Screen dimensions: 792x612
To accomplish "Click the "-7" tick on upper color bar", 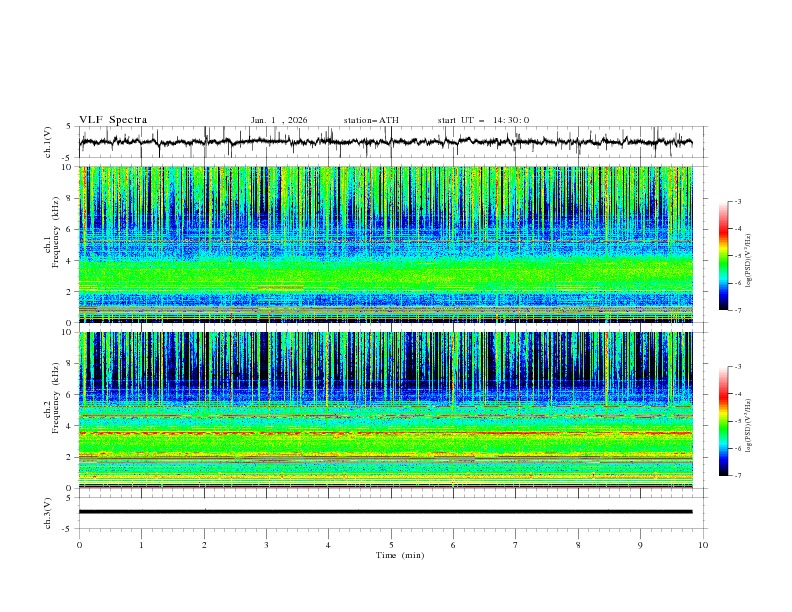I will pyautogui.click(x=738, y=311).
